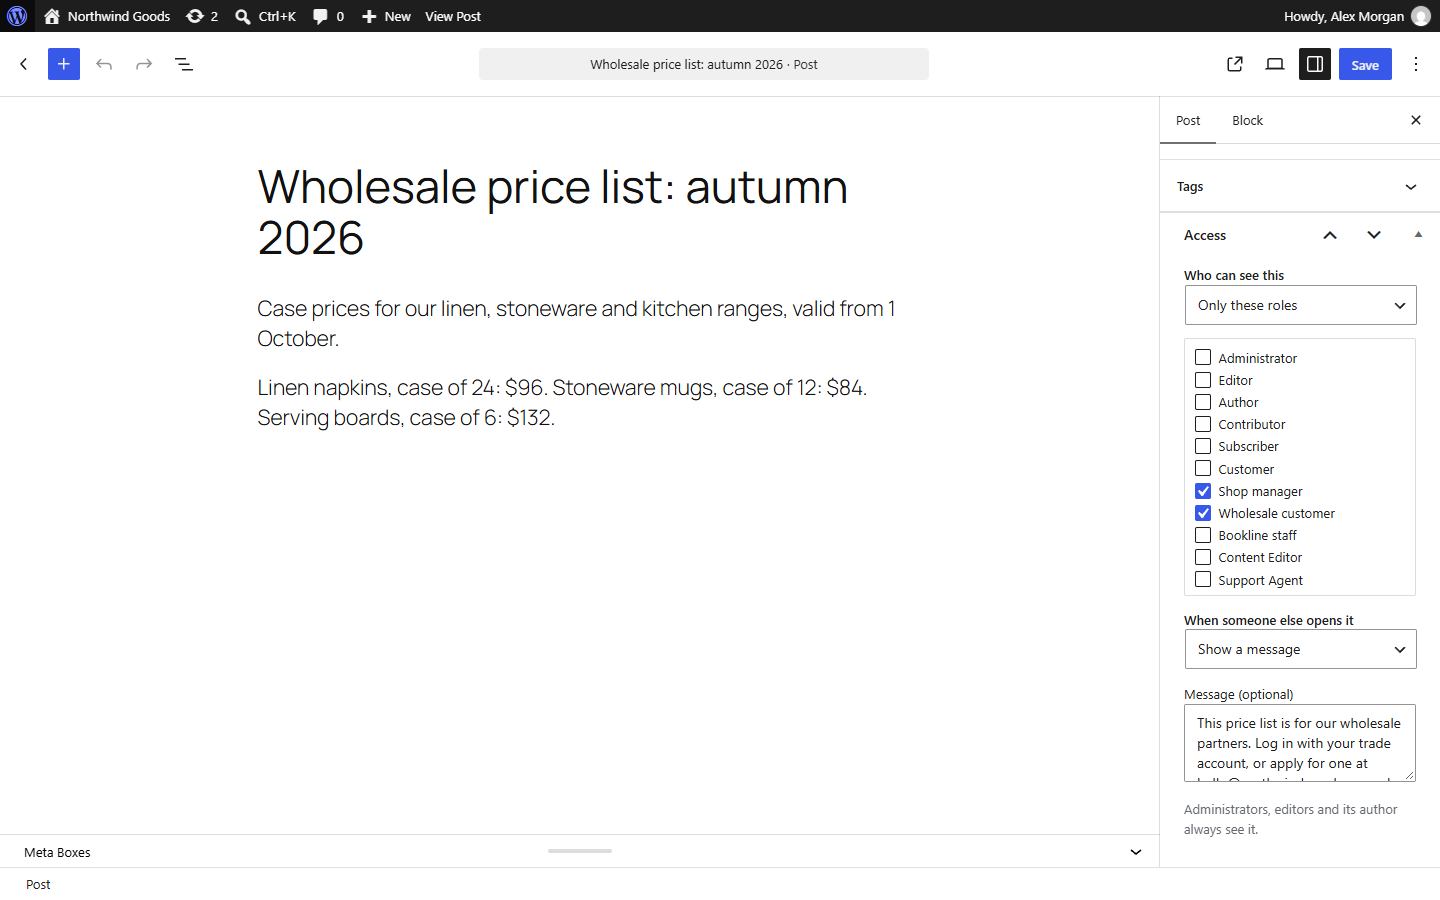1440x900 pixels.
Task: Undo the last change
Action: pos(104,64)
